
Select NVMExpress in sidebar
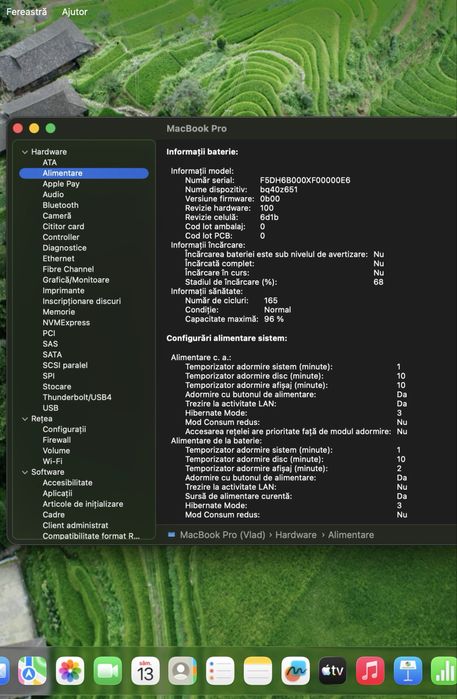[66, 323]
